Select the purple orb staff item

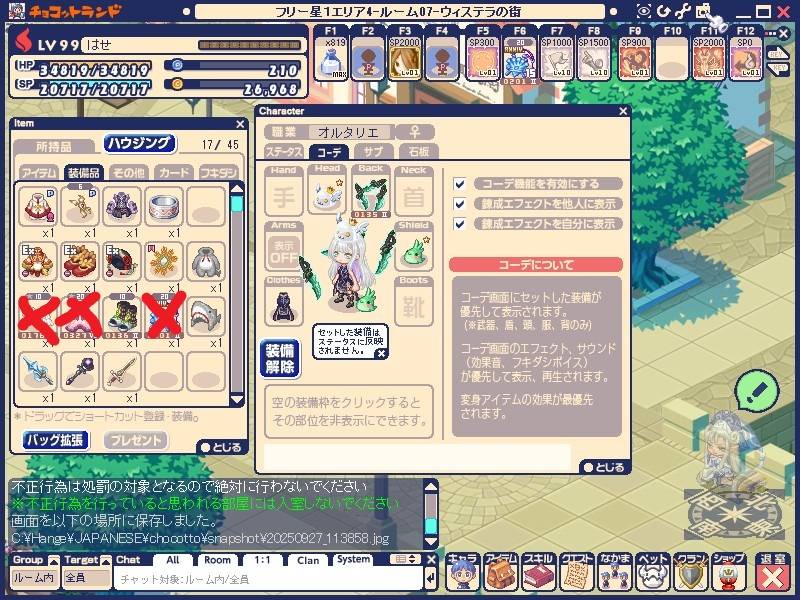(80, 372)
